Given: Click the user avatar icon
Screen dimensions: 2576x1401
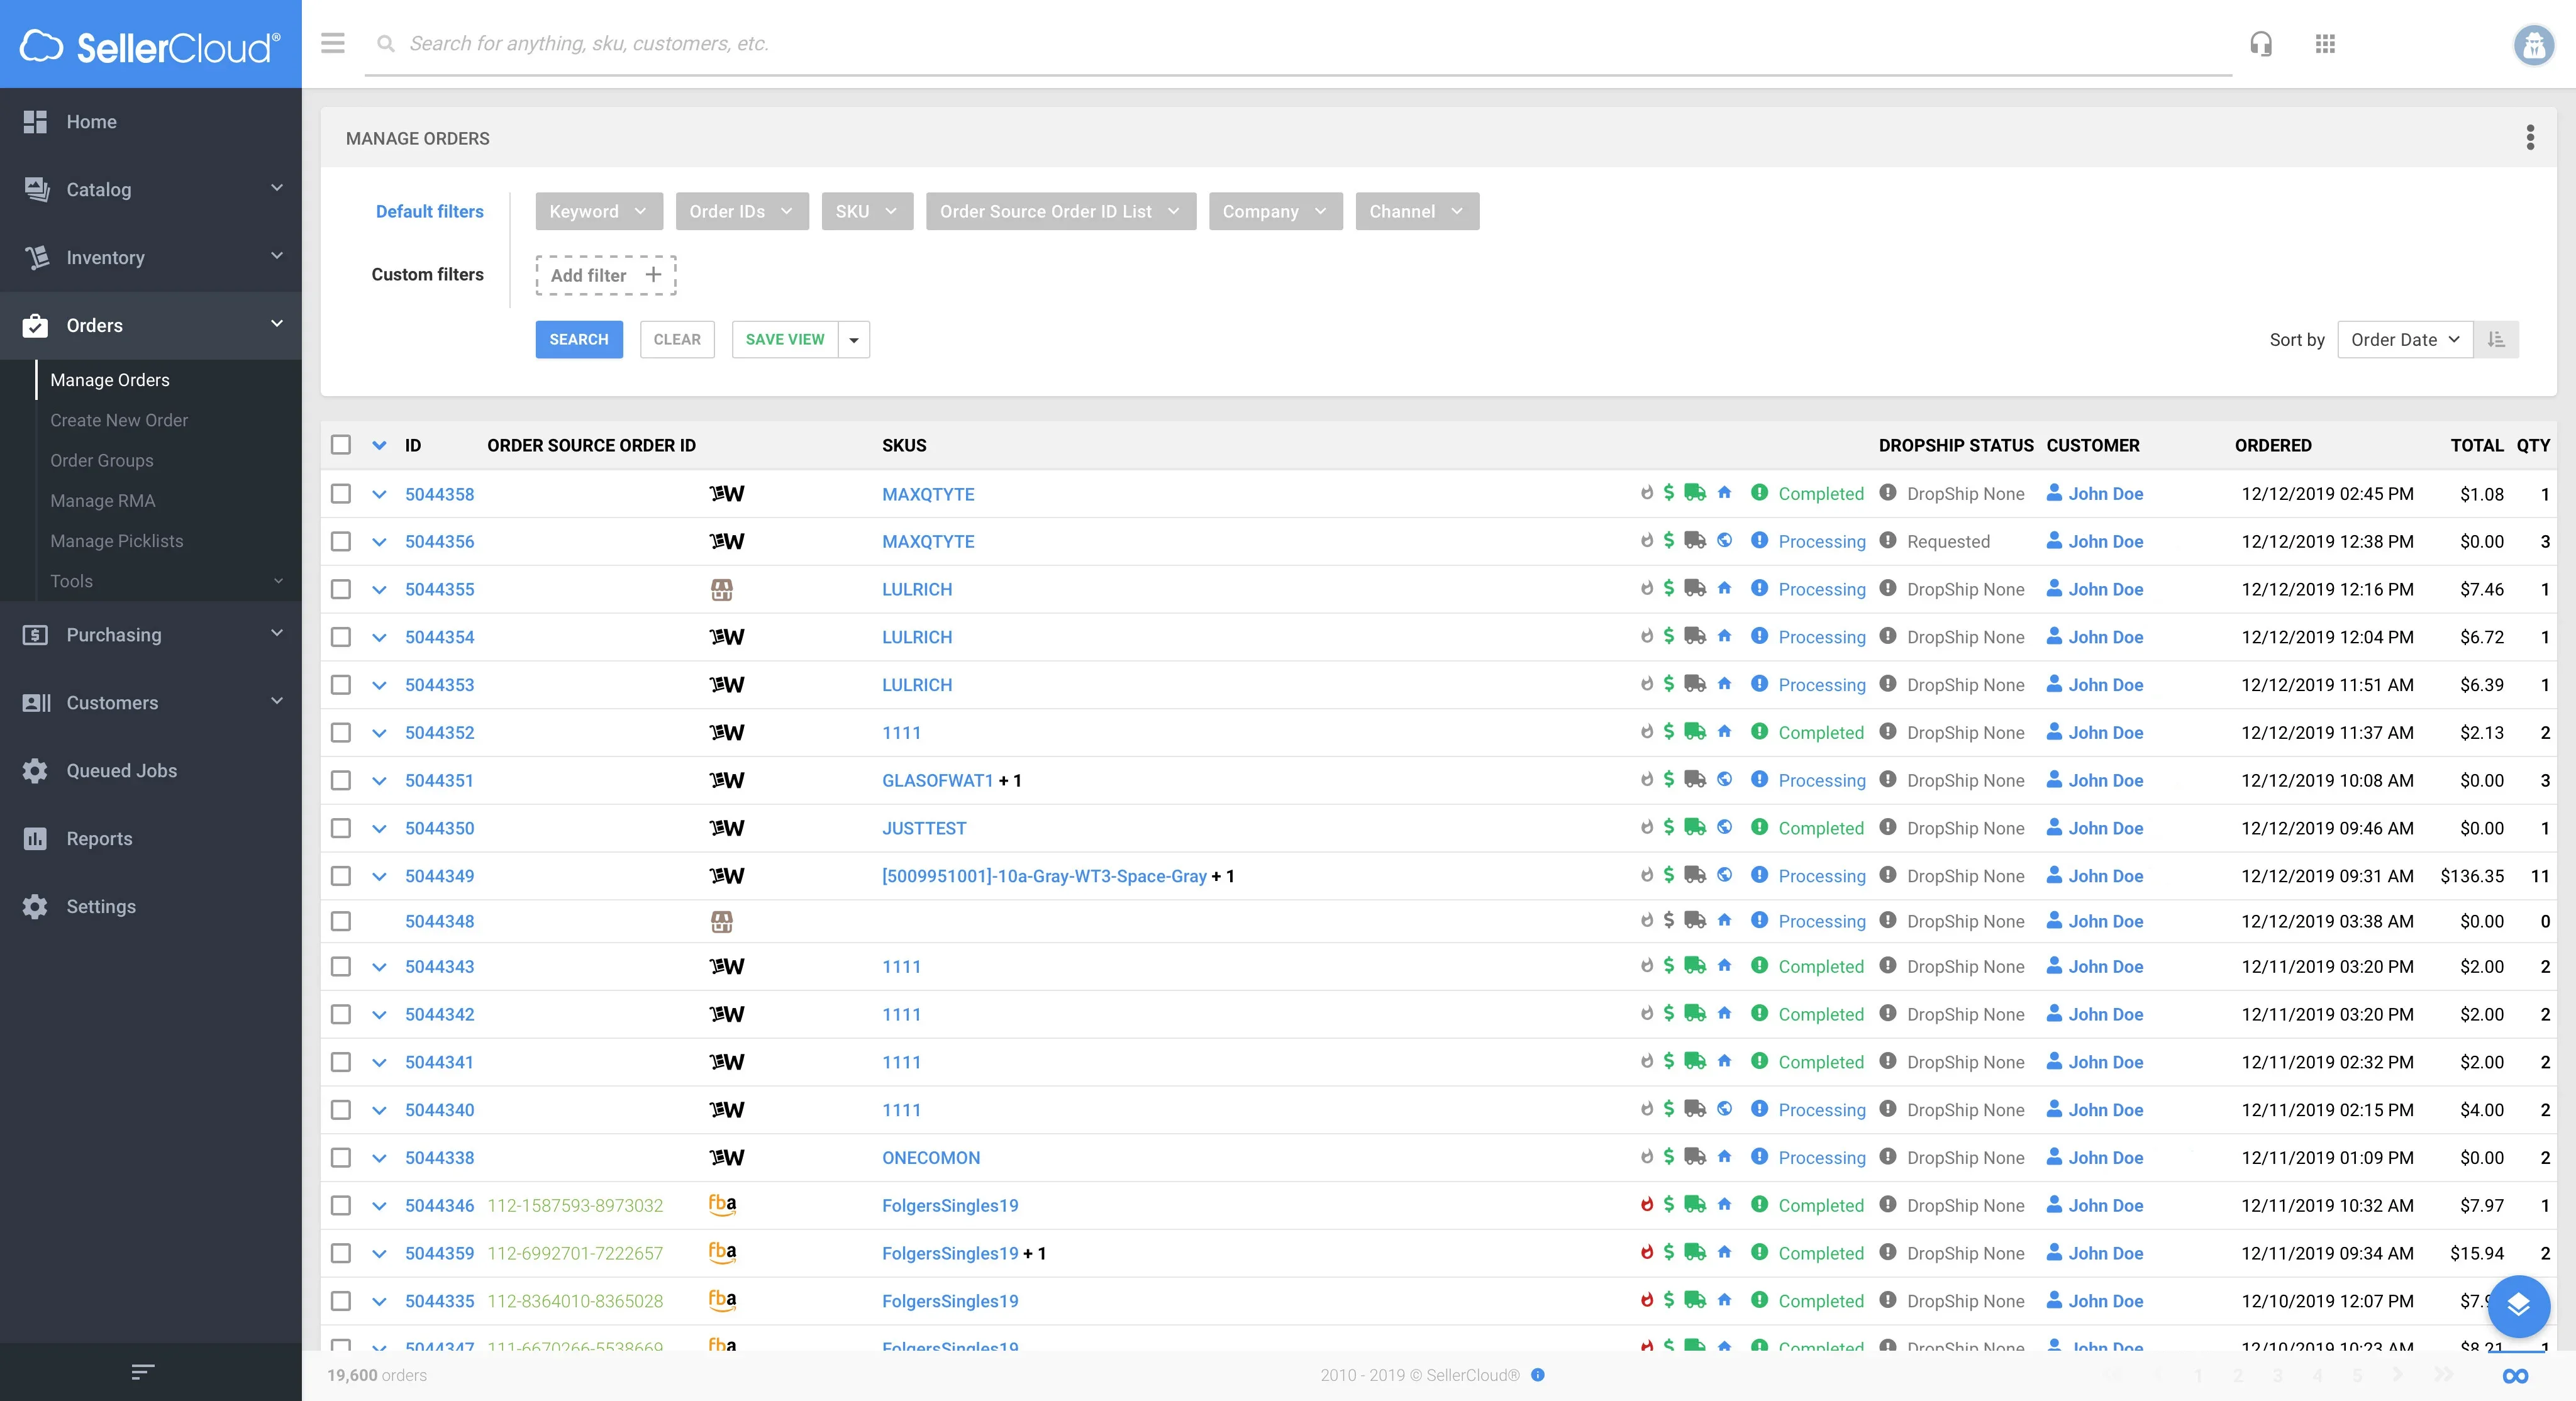Looking at the screenshot, I should coord(2533,44).
